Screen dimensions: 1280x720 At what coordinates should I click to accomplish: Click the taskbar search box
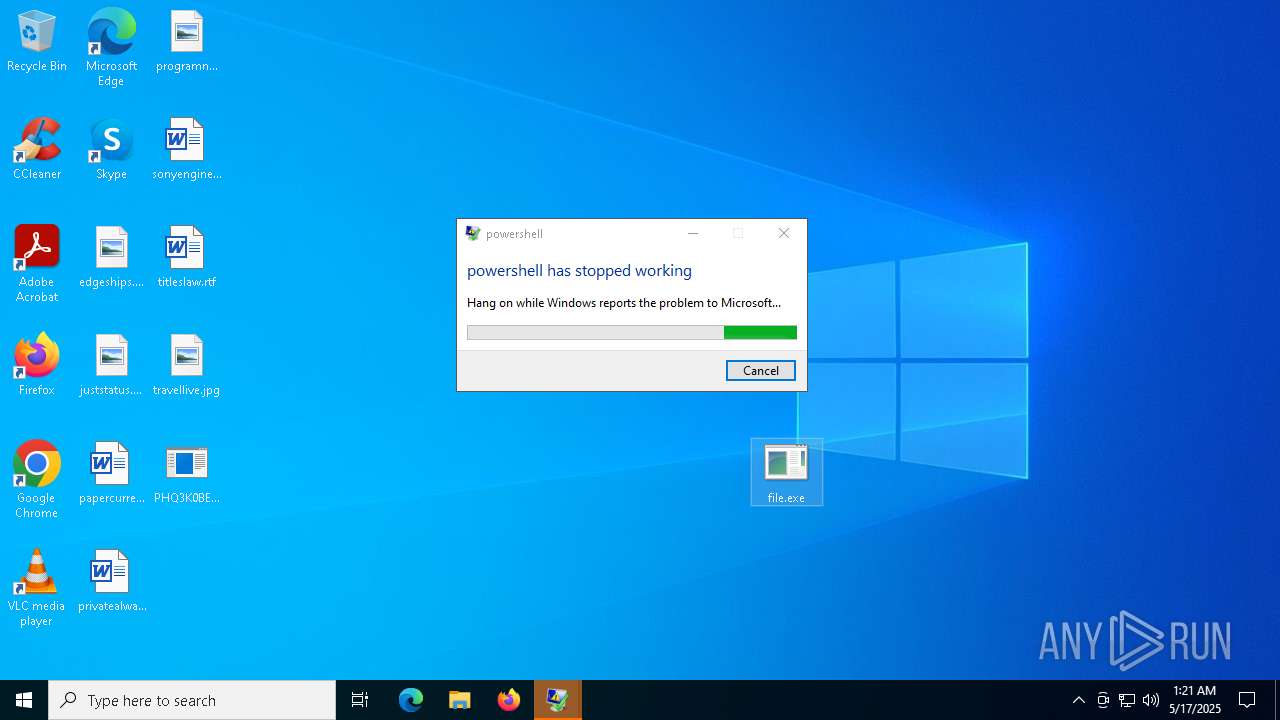point(192,700)
